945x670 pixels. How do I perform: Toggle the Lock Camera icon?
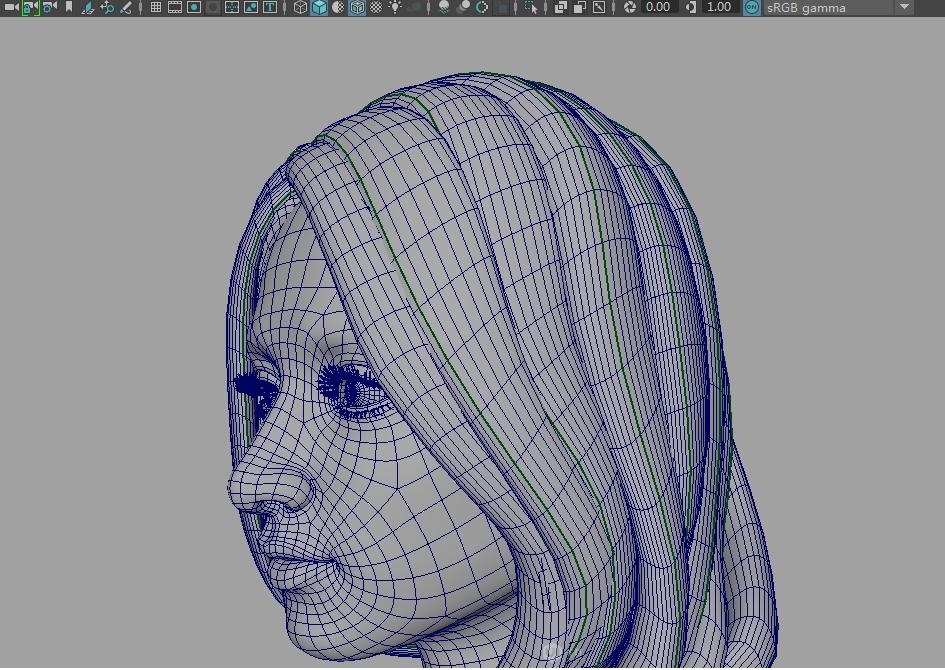[30, 7]
